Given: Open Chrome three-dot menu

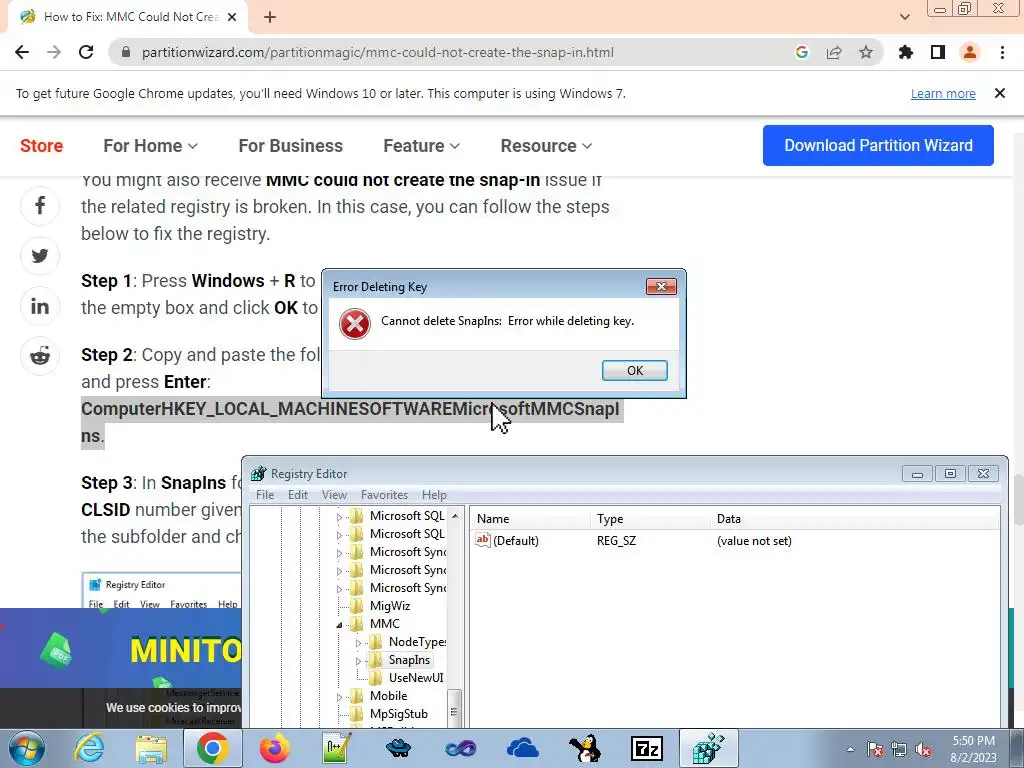Looking at the screenshot, I should click(x=1002, y=52).
